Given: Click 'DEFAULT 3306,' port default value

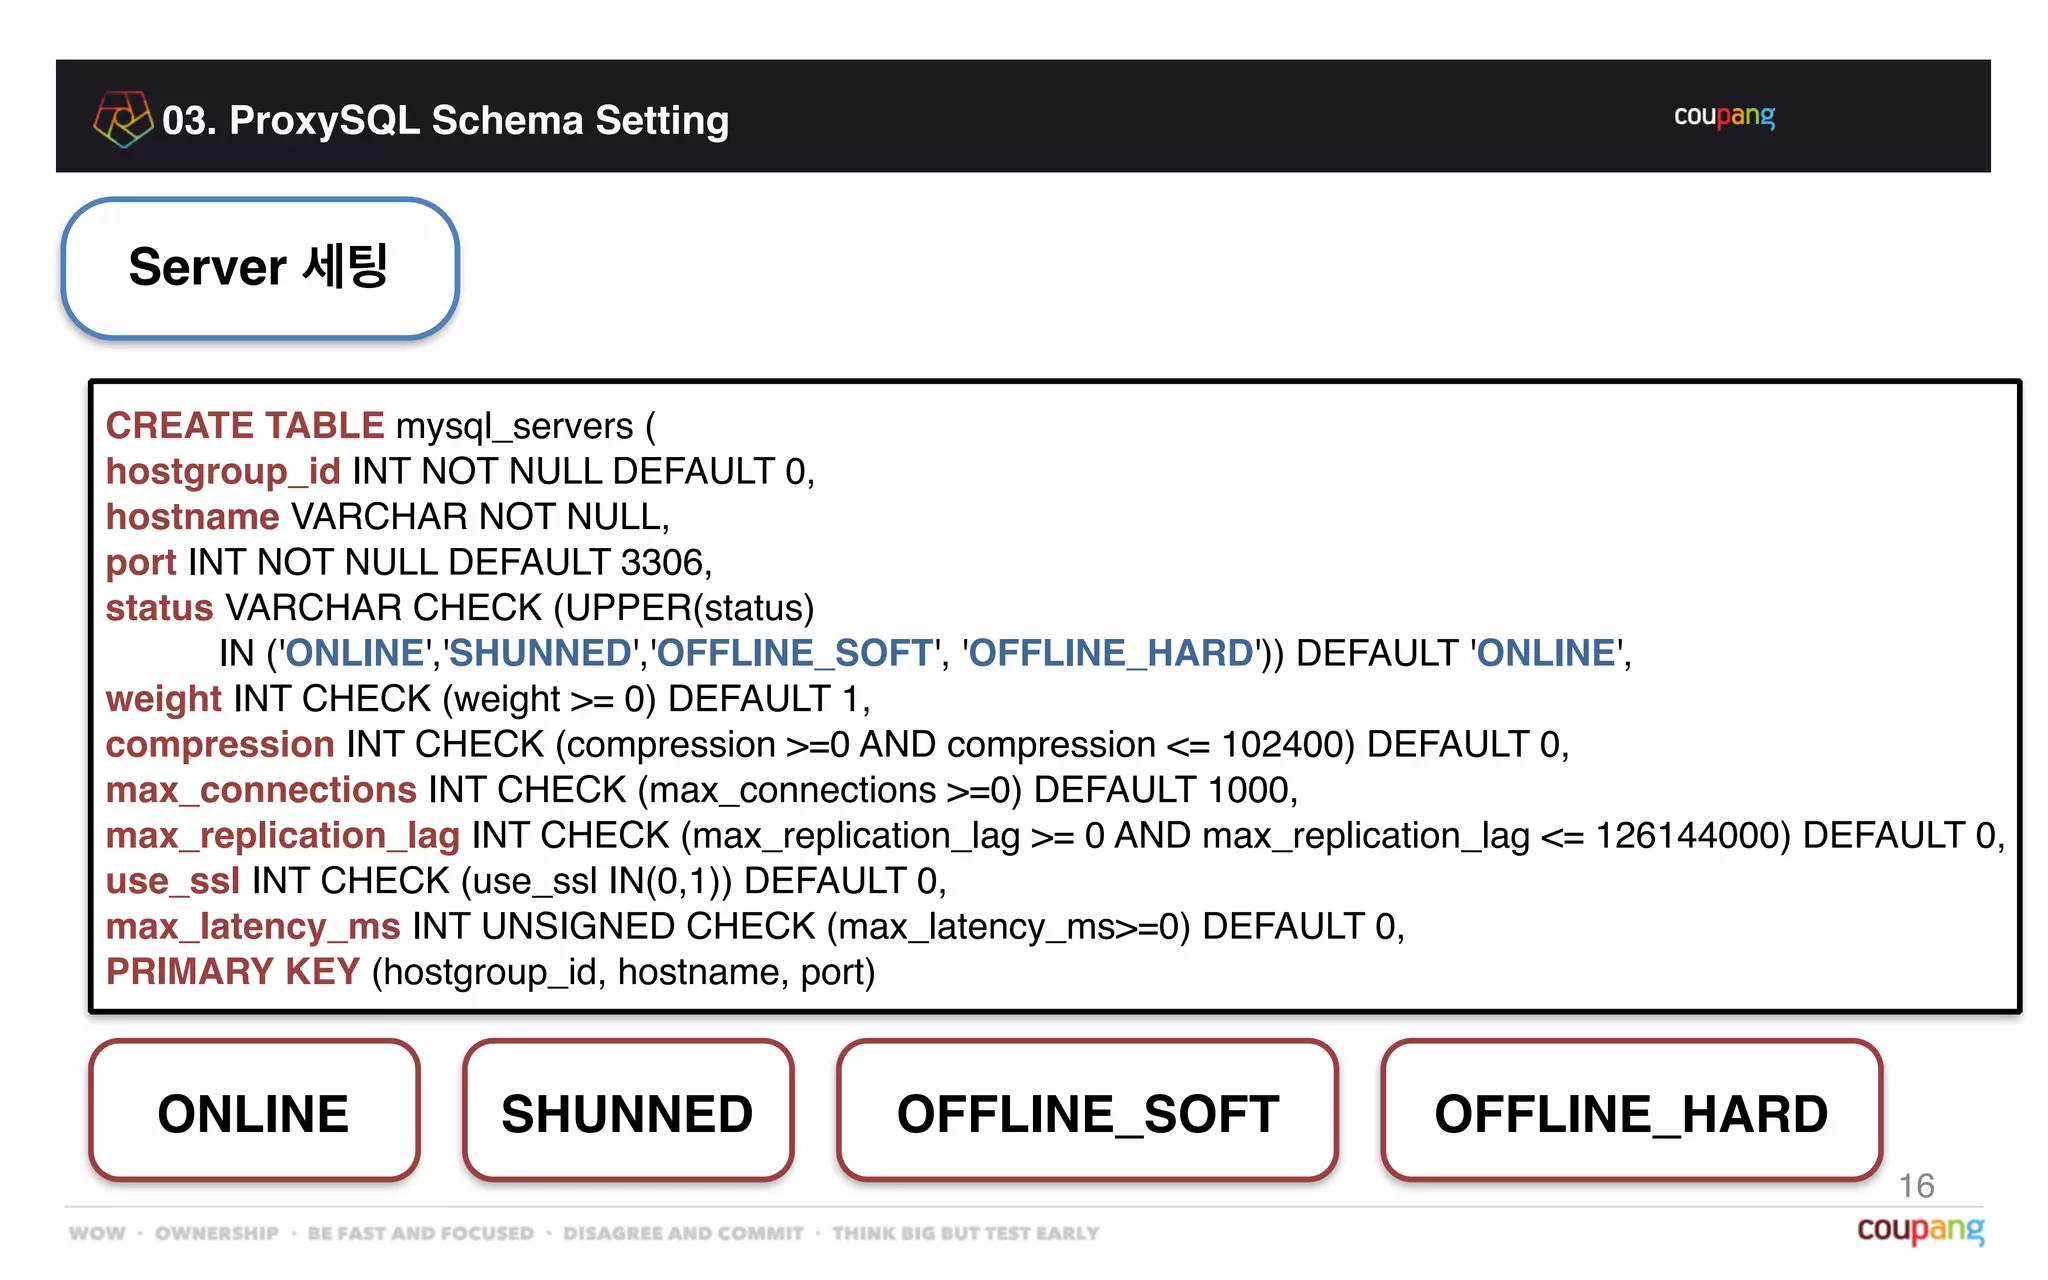Looking at the screenshot, I should pyautogui.click(x=580, y=563).
